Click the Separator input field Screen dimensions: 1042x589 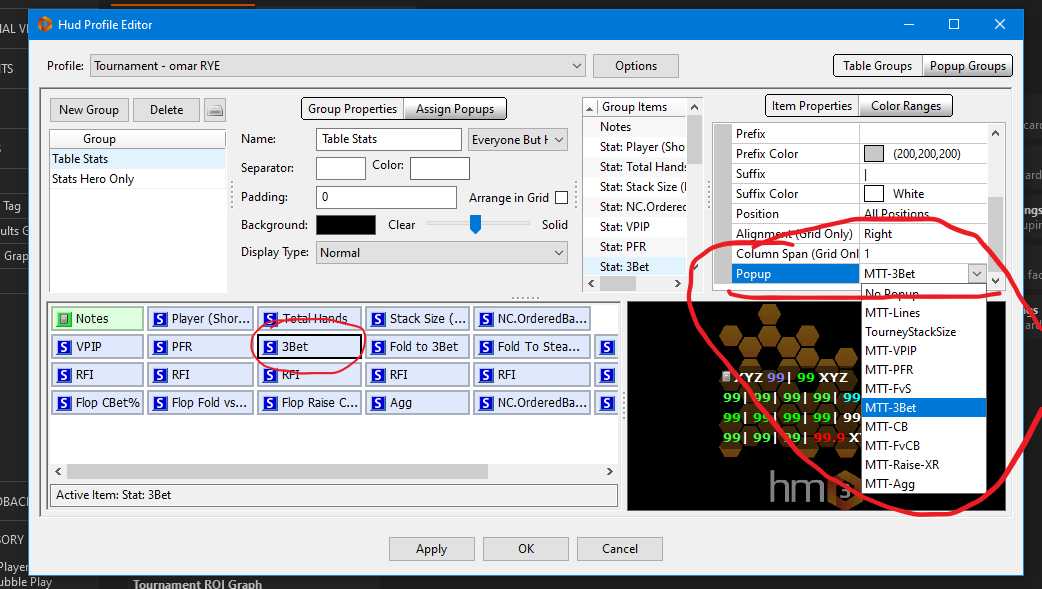(341, 168)
